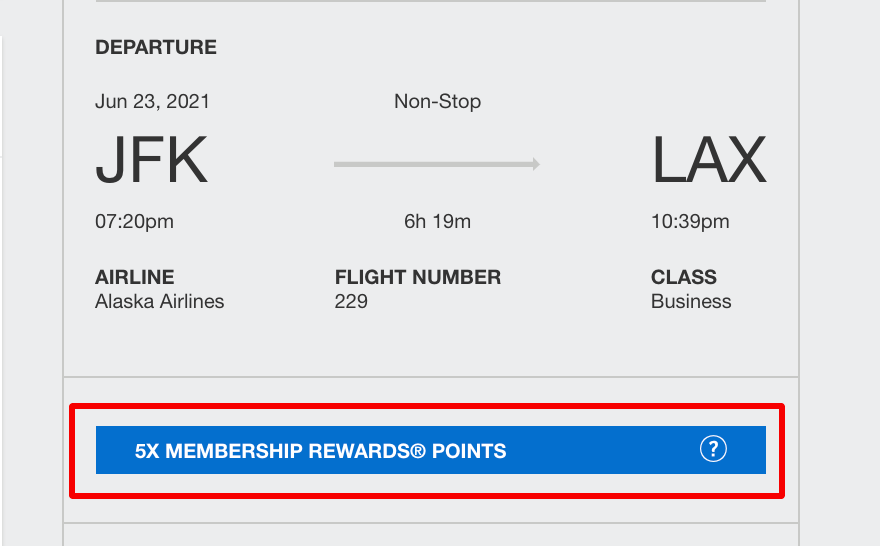
Task: Click the Alaska Airlines airline name
Action: point(159,302)
